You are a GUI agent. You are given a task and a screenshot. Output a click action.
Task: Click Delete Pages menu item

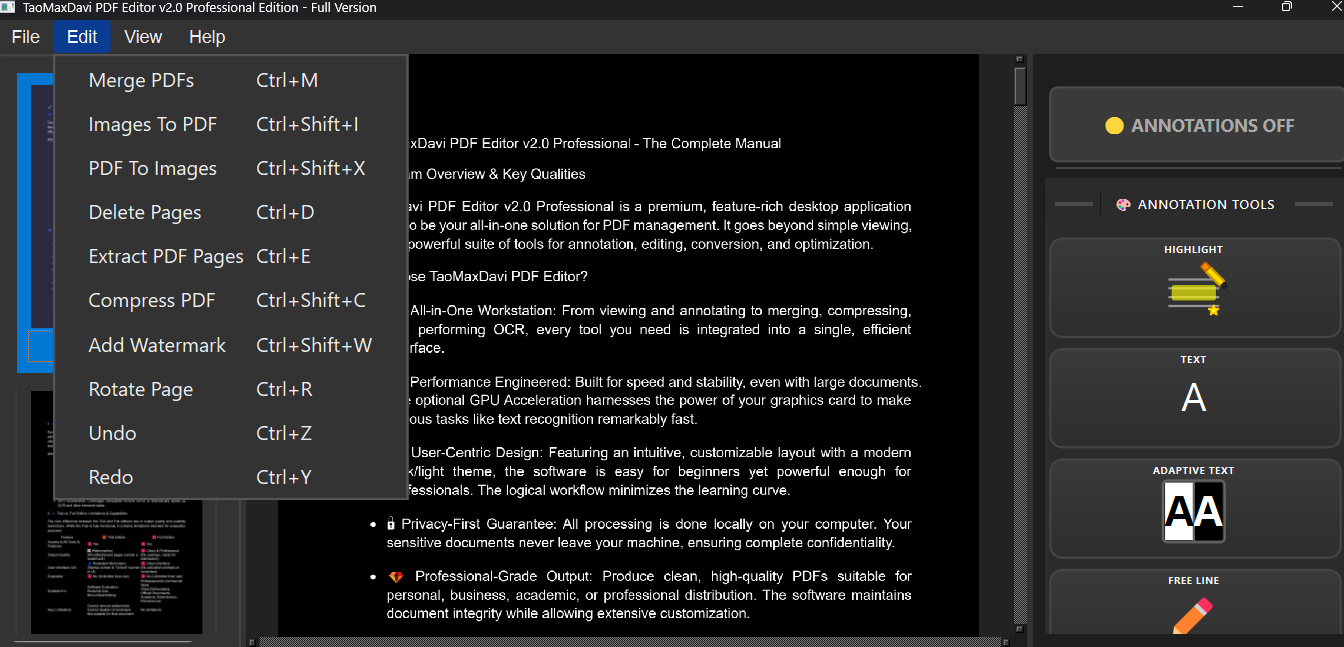click(x=145, y=213)
